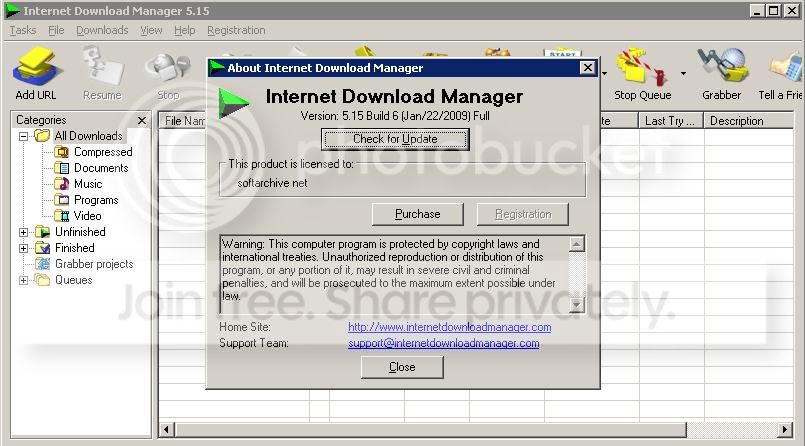The height and width of the screenshot is (446, 805).
Task: Minimize the Internet Download Manager window
Action: coord(757,10)
